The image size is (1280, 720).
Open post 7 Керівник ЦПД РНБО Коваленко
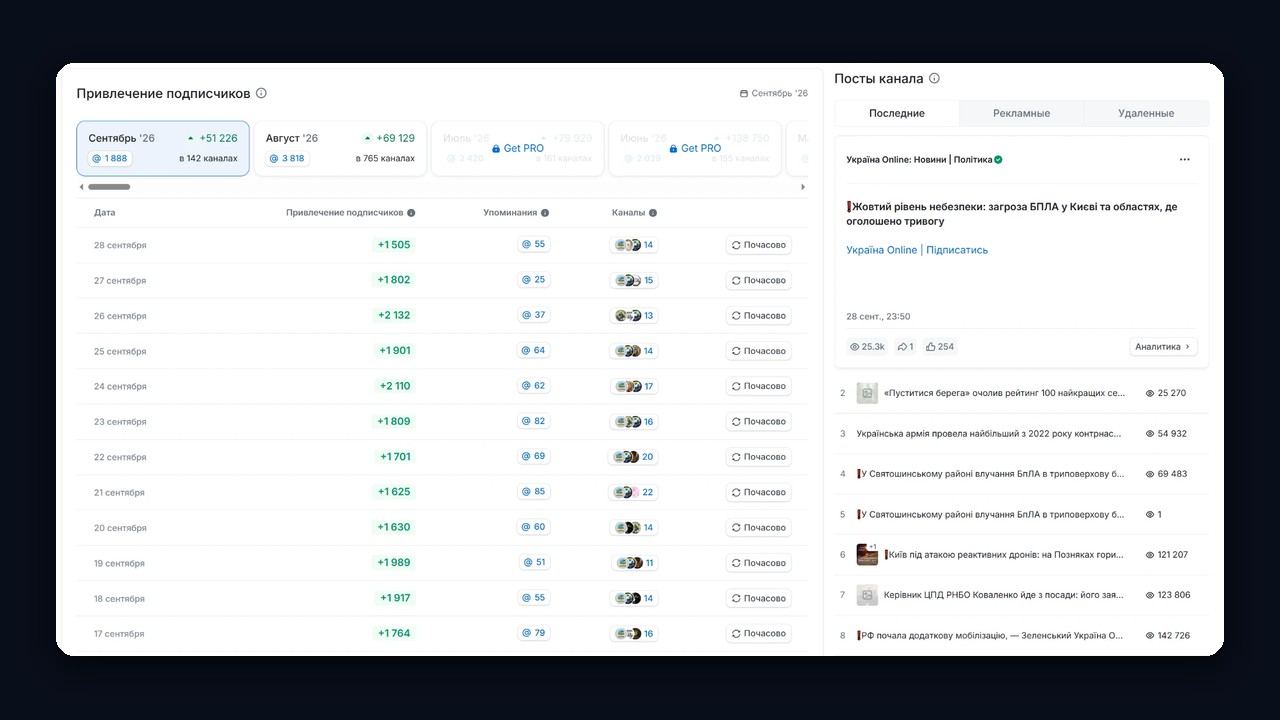(1021, 595)
